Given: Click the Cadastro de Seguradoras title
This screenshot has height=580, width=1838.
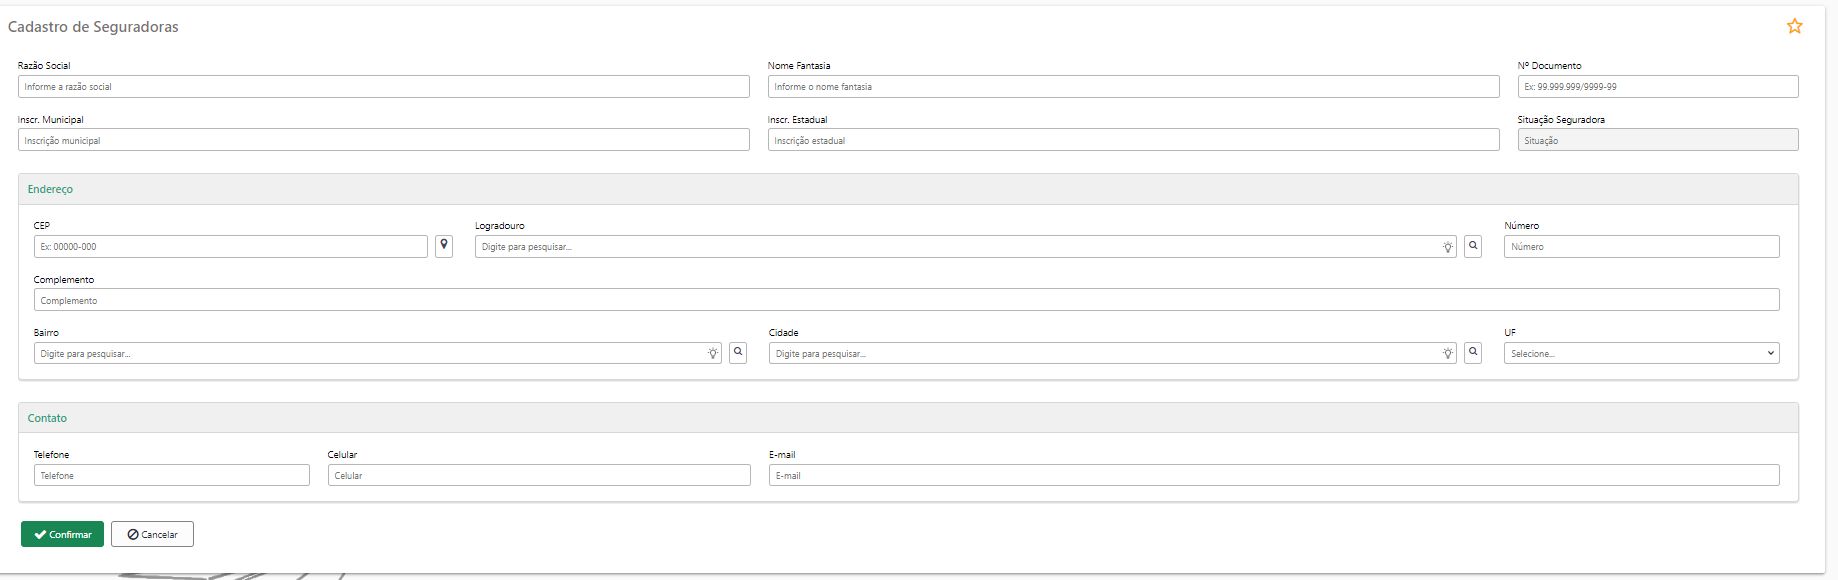Looking at the screenshot, I should pos(93,27).
